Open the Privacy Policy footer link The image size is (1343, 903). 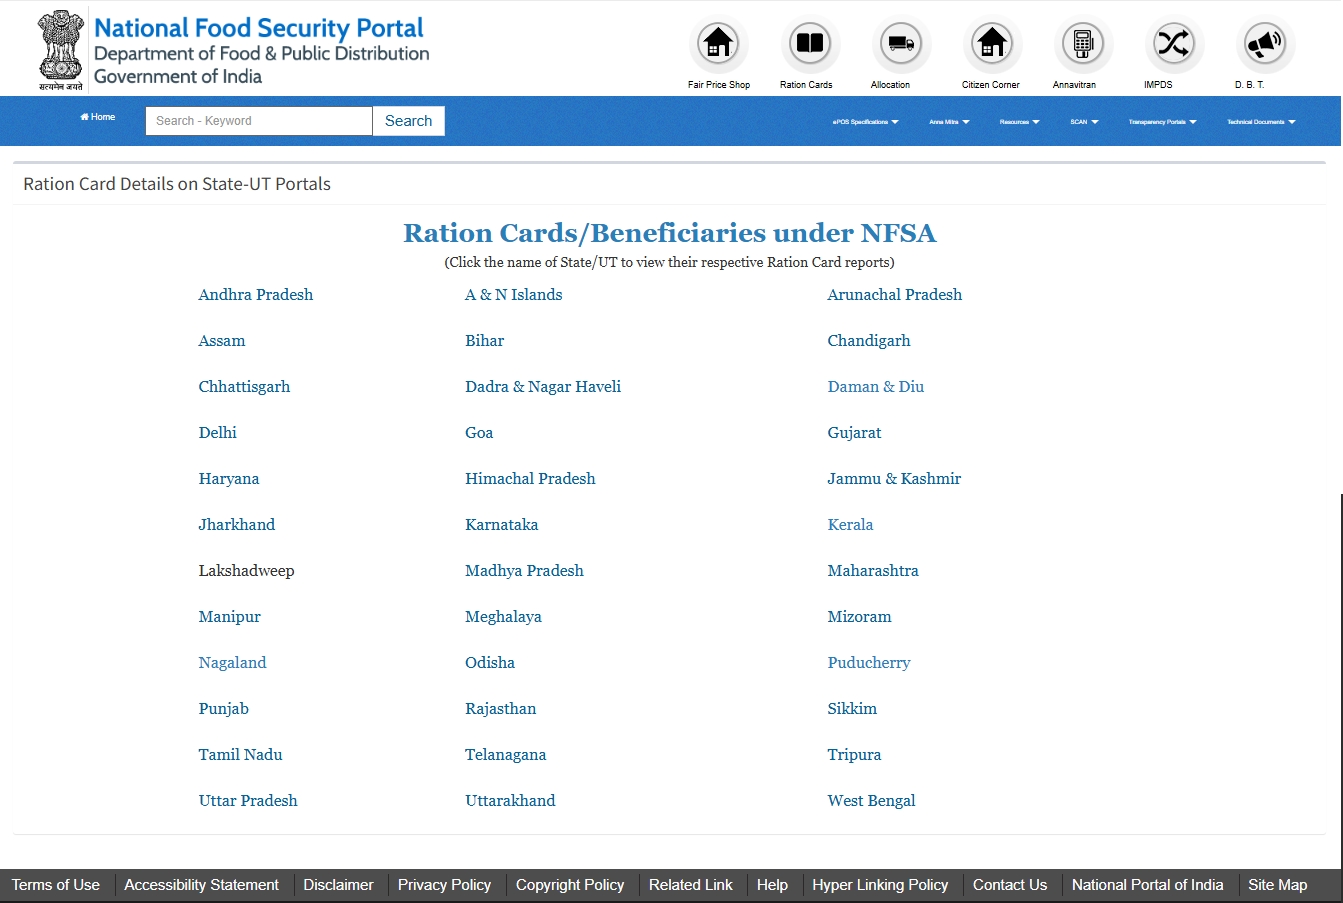point(444,885)
